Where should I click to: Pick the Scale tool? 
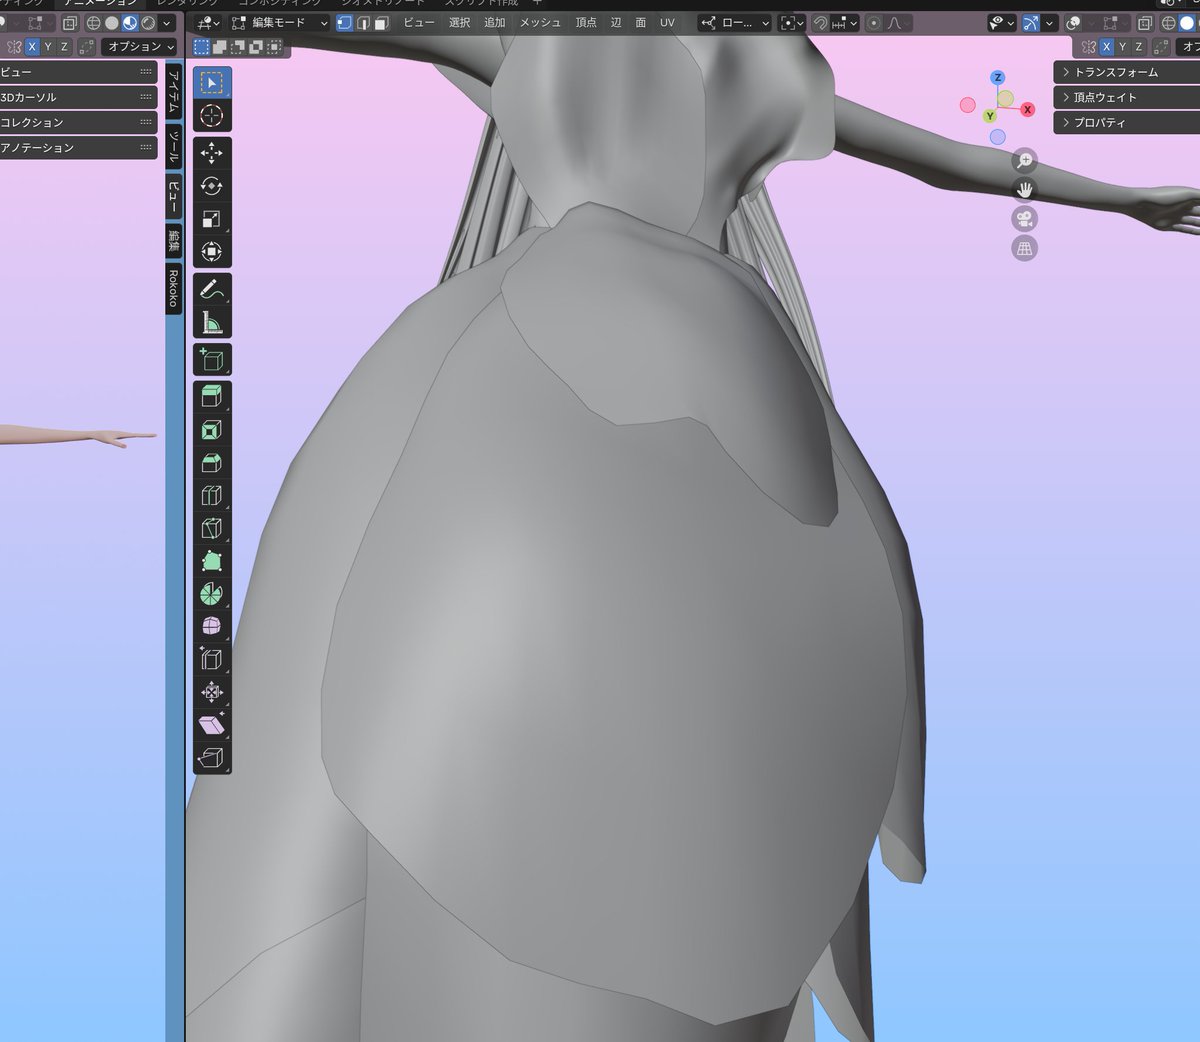[211, 219]
